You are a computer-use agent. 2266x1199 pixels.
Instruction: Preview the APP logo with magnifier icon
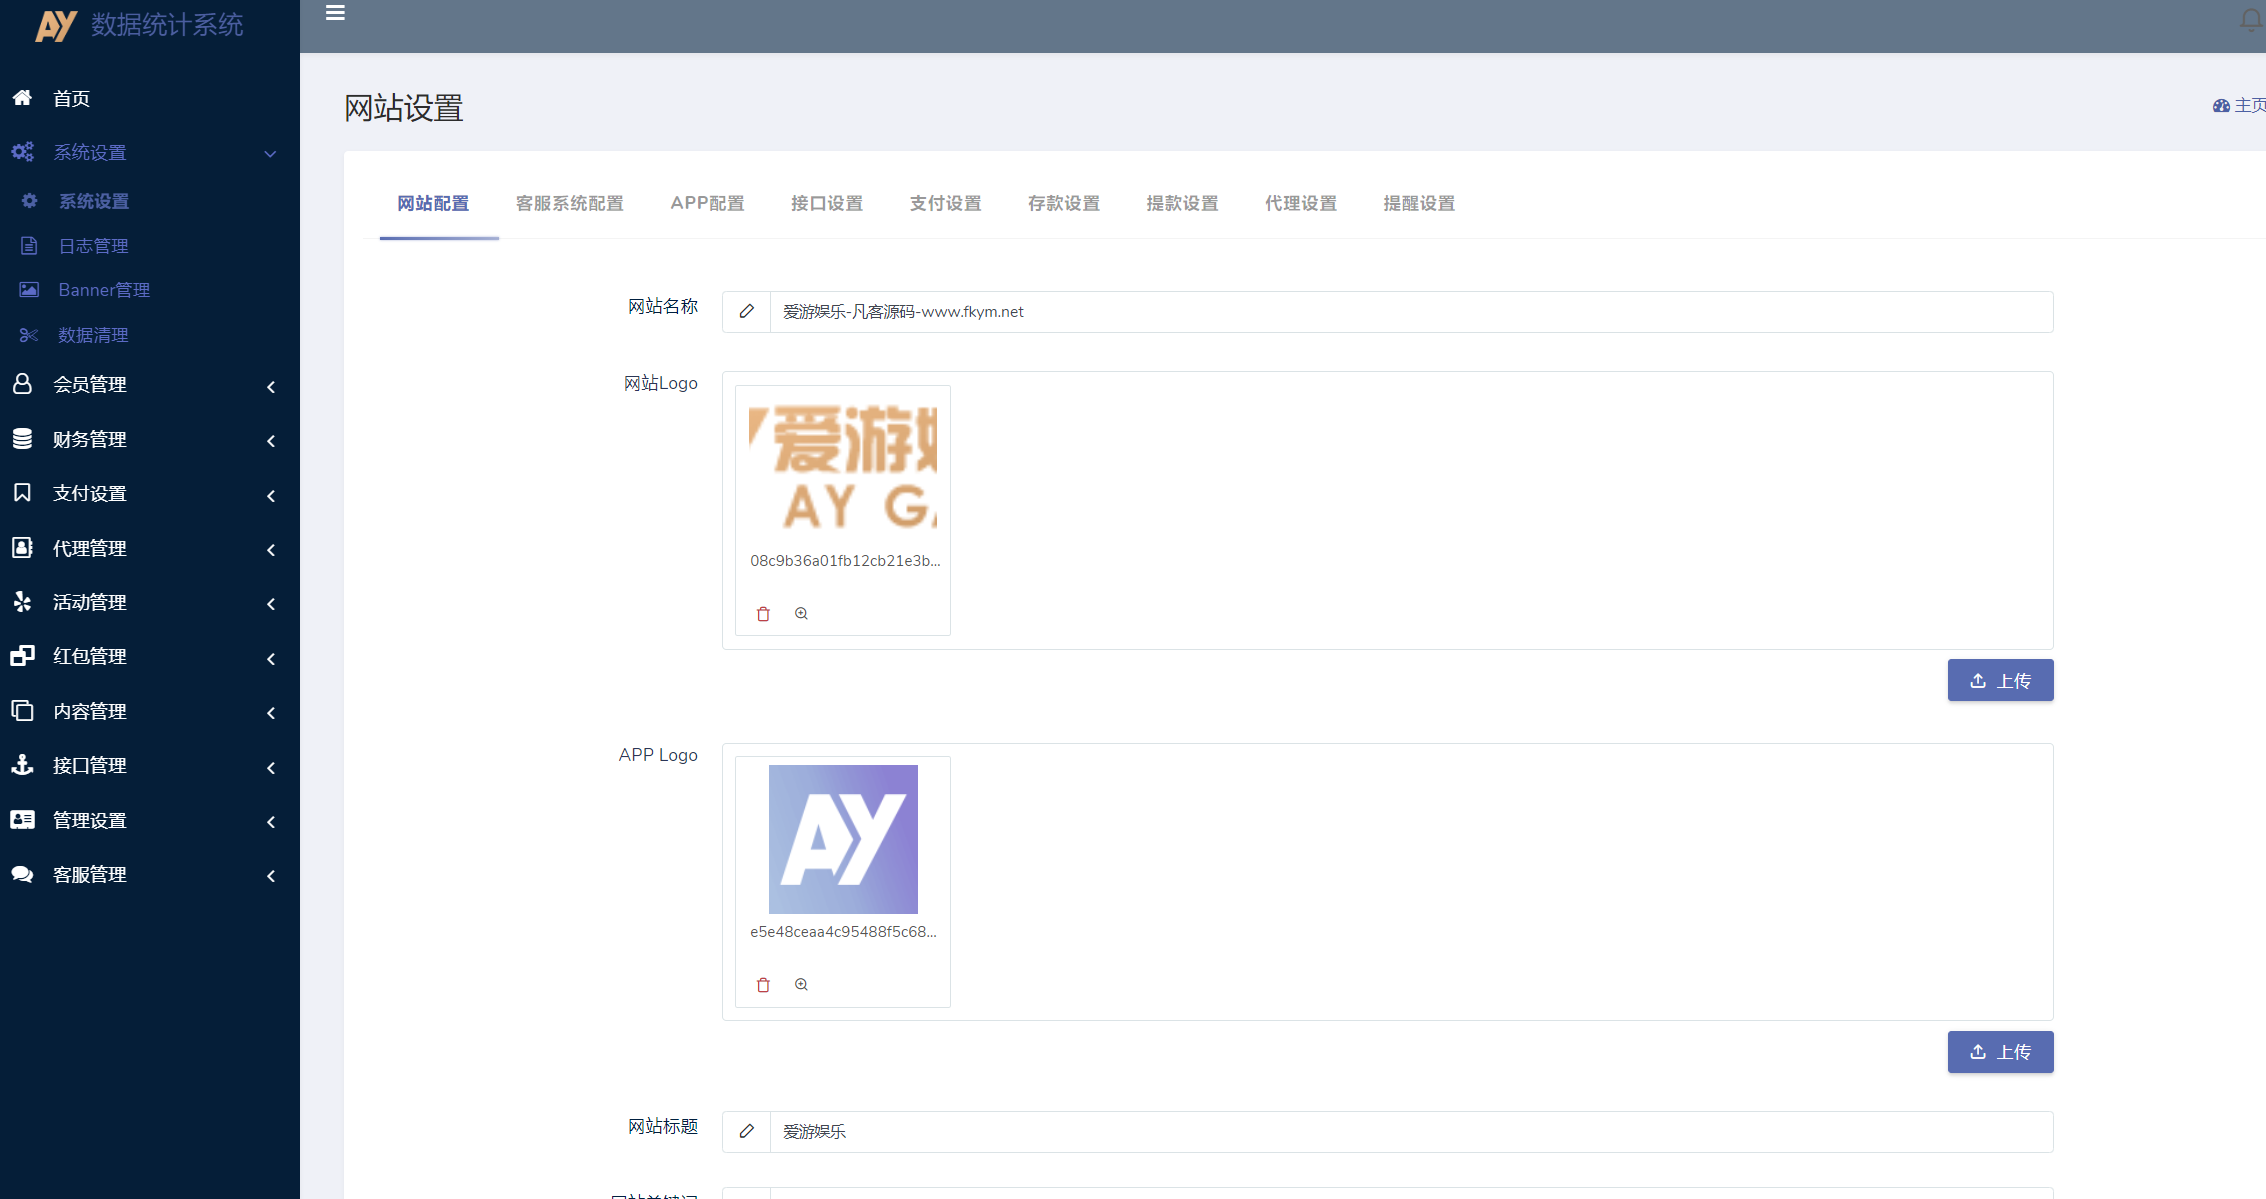coord(801,984)
